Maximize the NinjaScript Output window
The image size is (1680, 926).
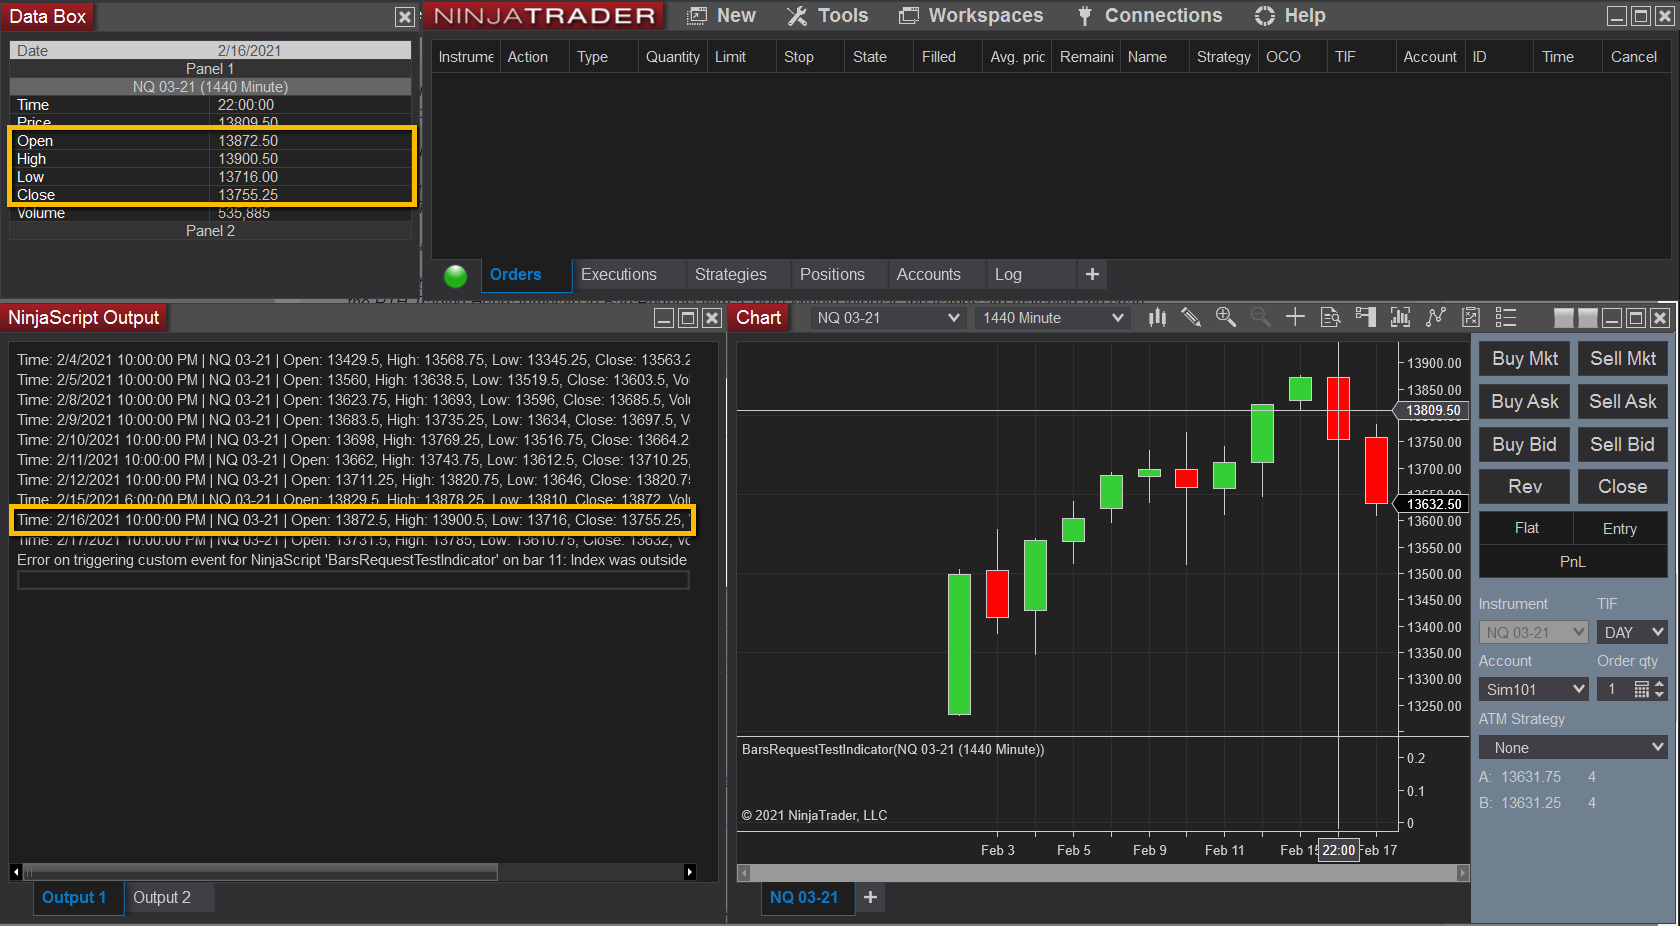point(688,318)
